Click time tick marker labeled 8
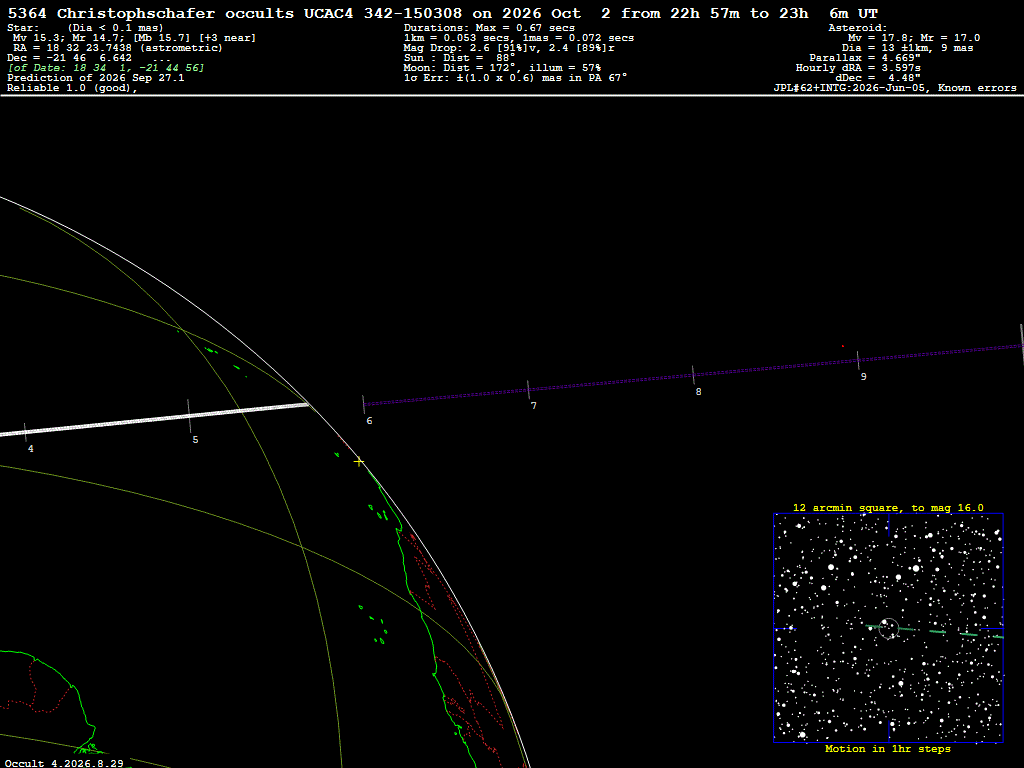The width and height of the screenshot is (1024, 768). [x=693, y=376]
